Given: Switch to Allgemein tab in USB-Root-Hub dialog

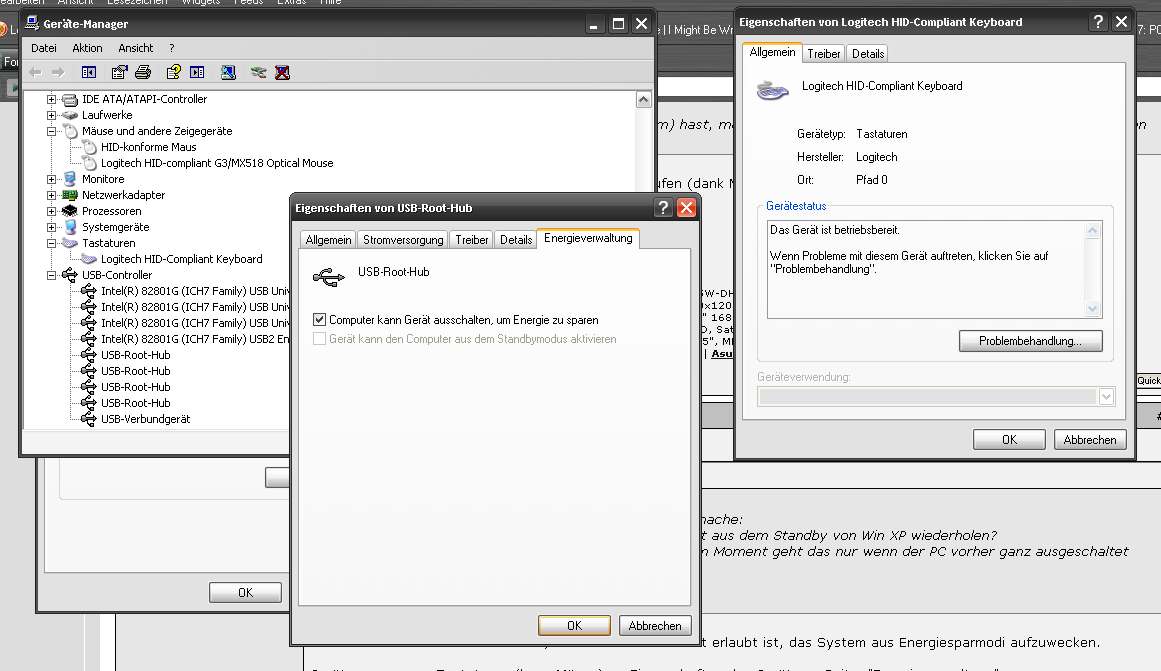Looking at the screenshot, I should click(x=328, y=240).
